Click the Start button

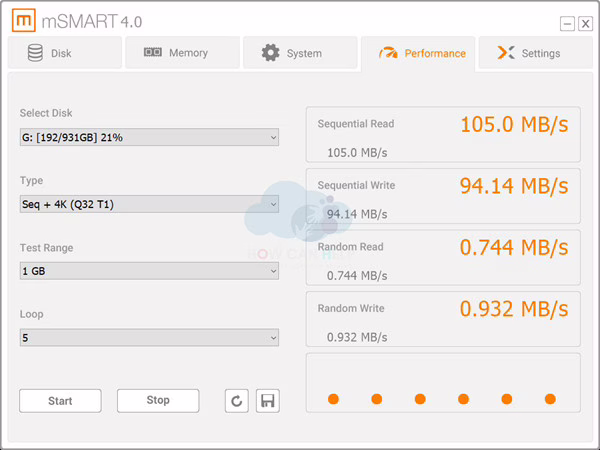[x=60, y=401]
